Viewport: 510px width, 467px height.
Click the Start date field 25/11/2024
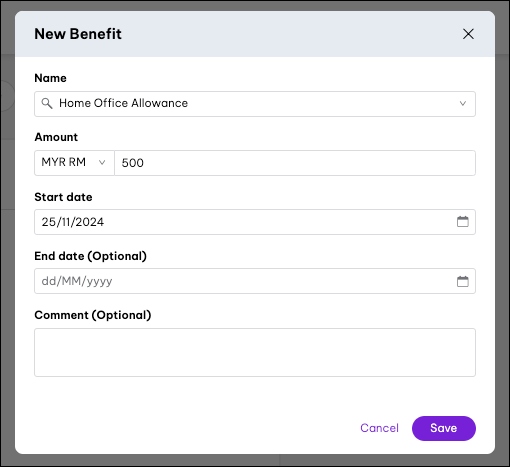[255, 222]
